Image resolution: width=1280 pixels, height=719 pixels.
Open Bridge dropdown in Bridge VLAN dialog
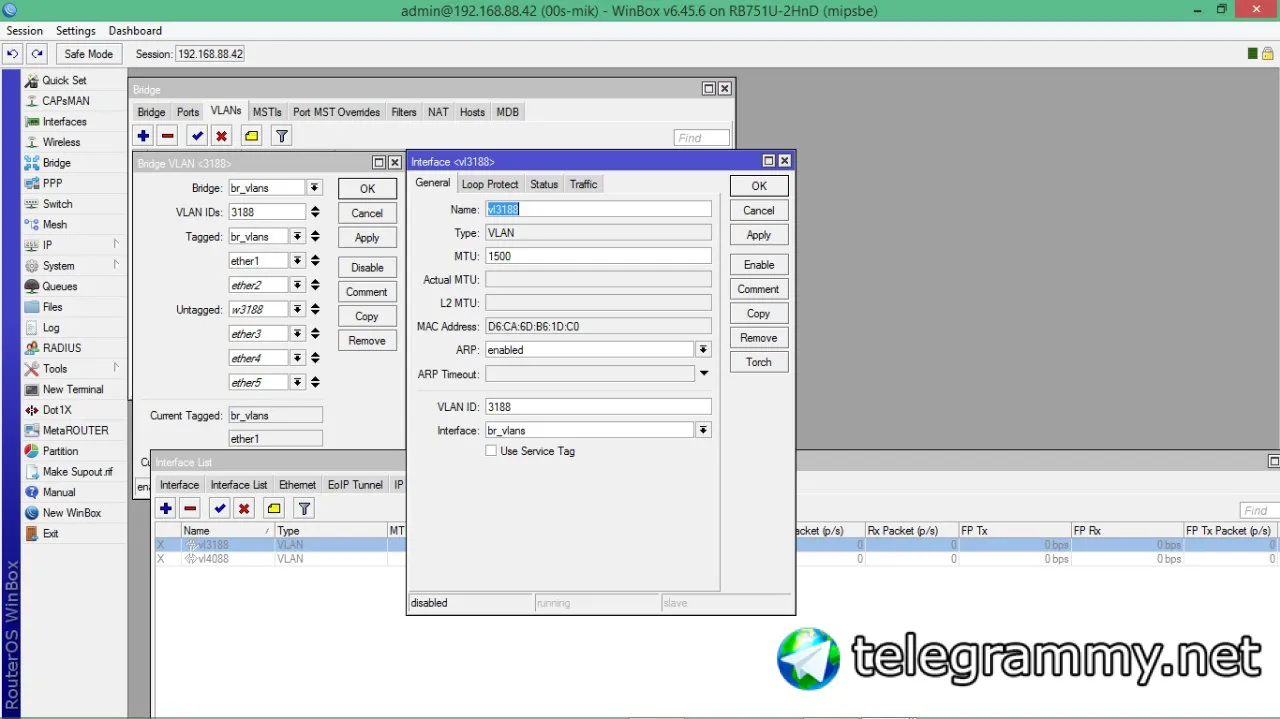pyautogui.click(x=314, y=188)
